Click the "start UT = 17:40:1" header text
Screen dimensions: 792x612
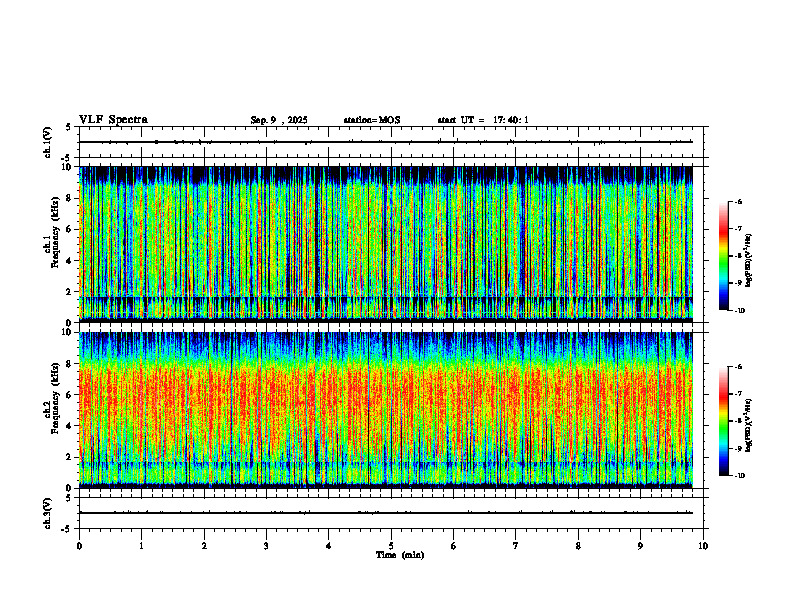[x=483, y=120]
